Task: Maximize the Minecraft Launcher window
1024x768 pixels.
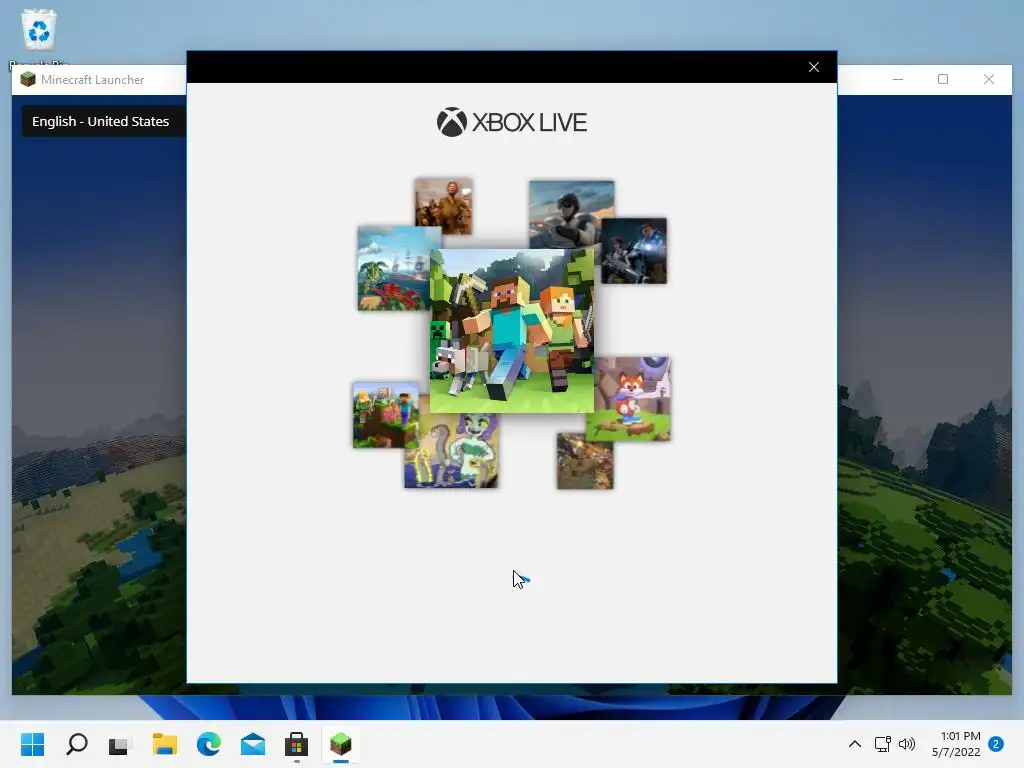Action: [x=943, y=79]
